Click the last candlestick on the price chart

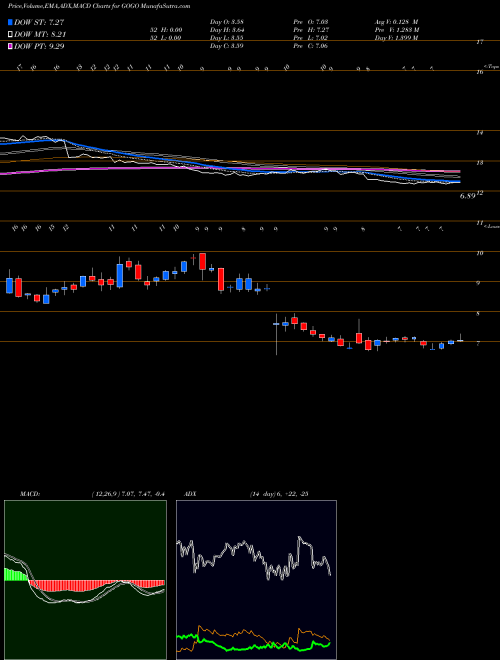coord(460,339)
